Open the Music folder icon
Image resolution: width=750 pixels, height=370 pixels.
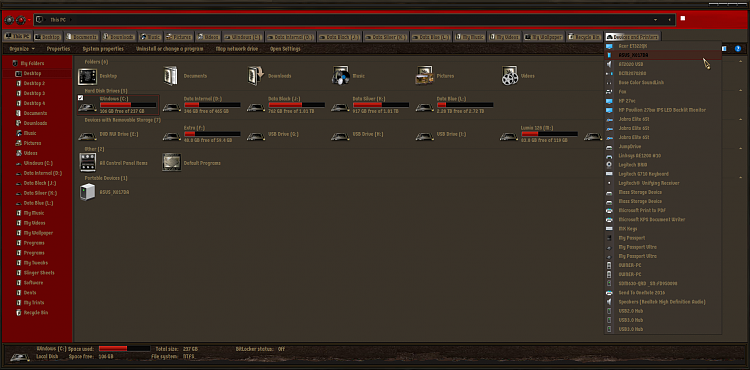tap(340, 76)
